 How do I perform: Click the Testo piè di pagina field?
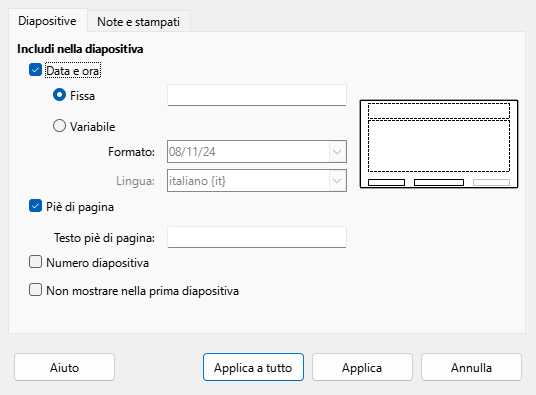[x=257, y=237]
